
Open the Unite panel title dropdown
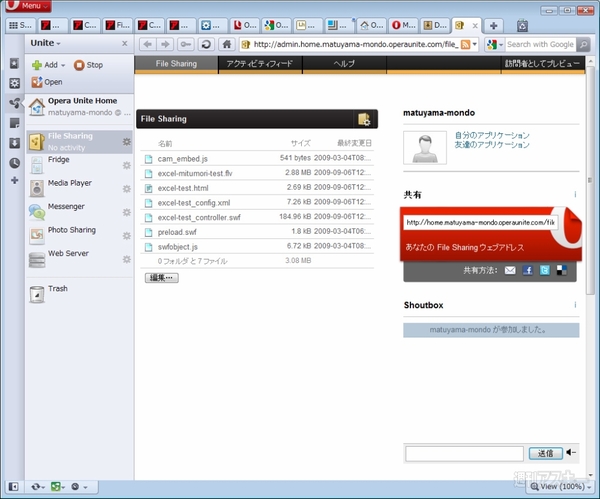point(45,43)
